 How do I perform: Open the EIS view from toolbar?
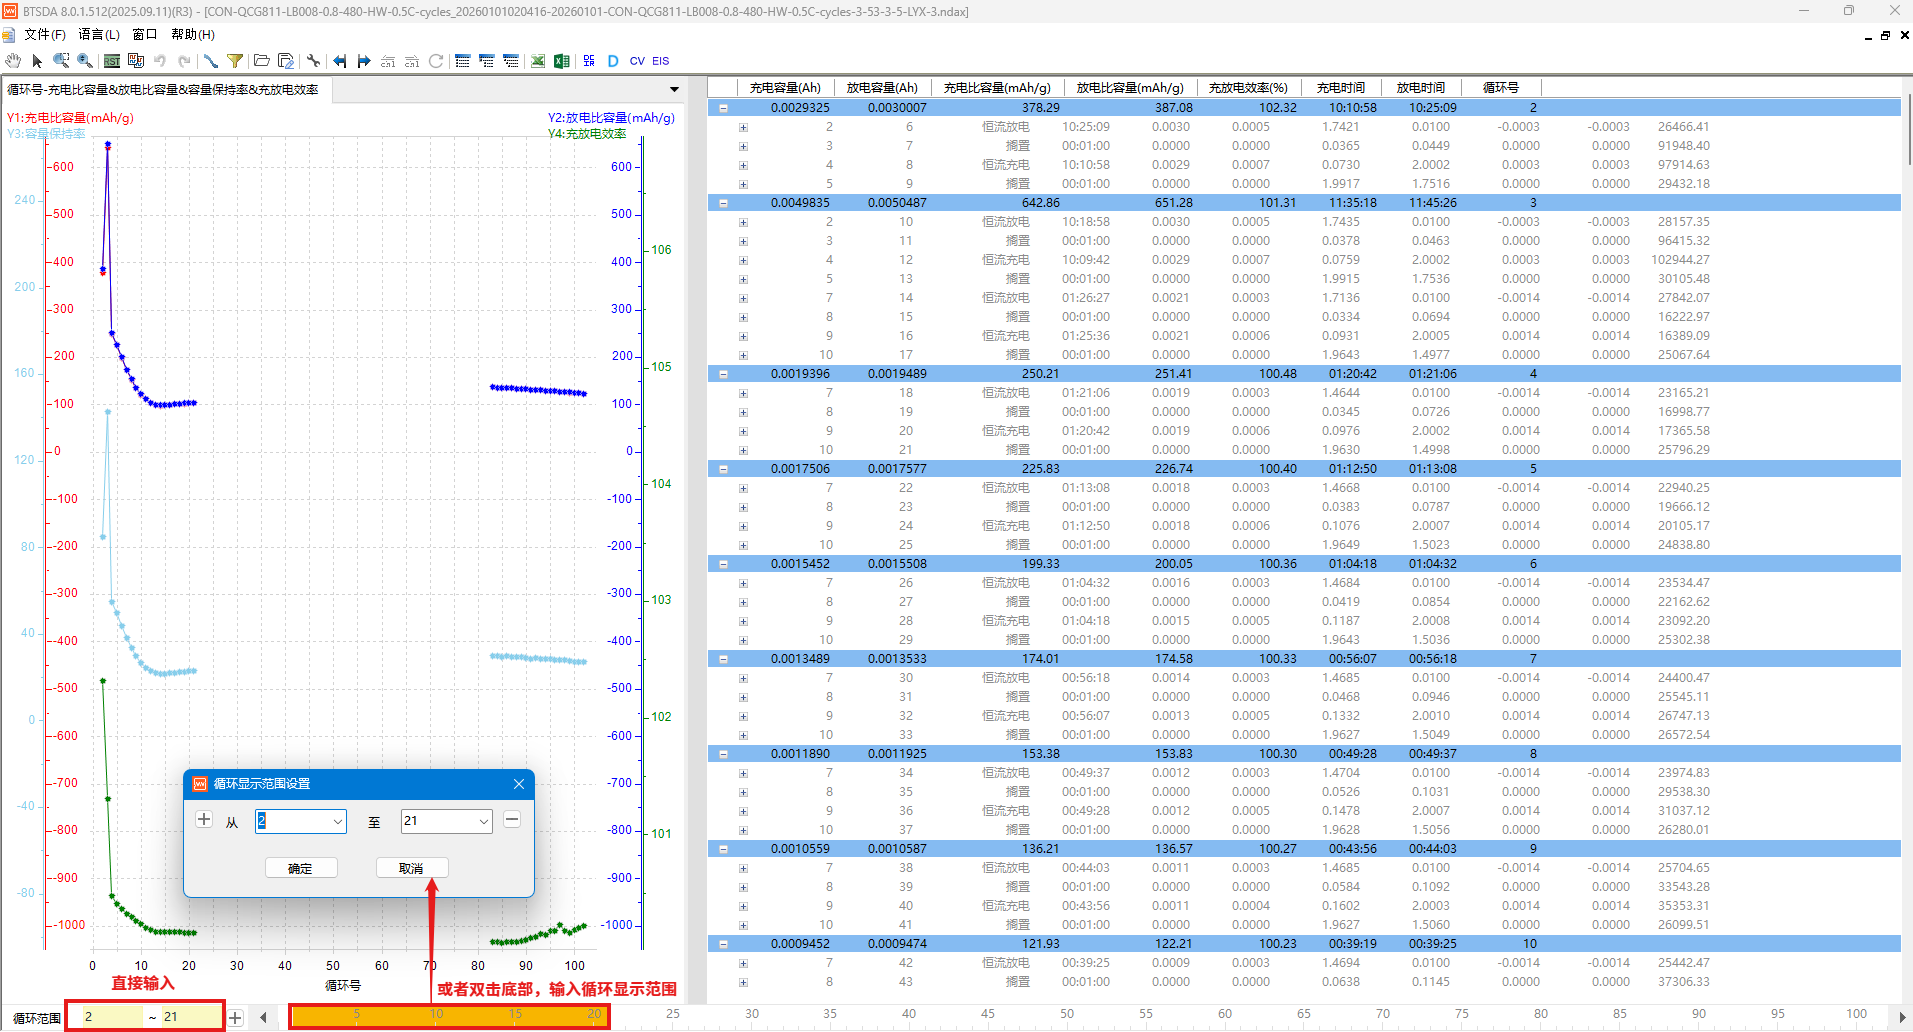tap(661, 61)
